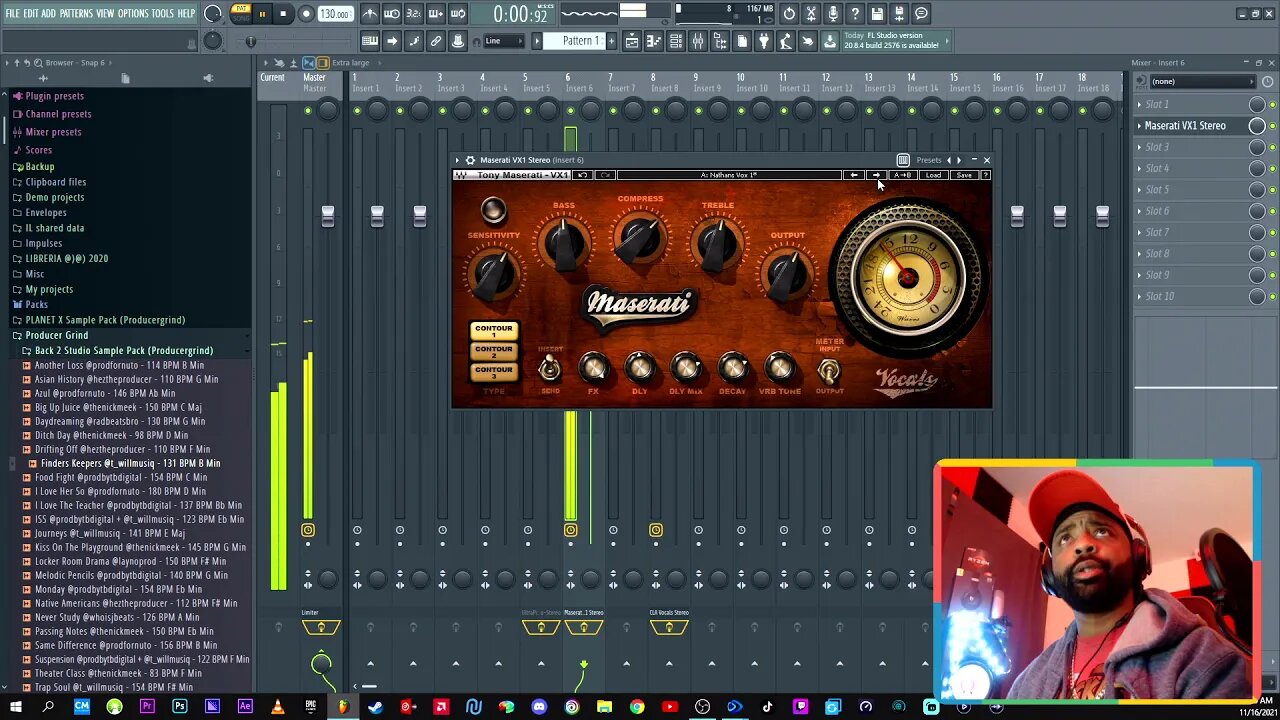
Task: Click the COMPRESS knob
Action: coord(640,238)
